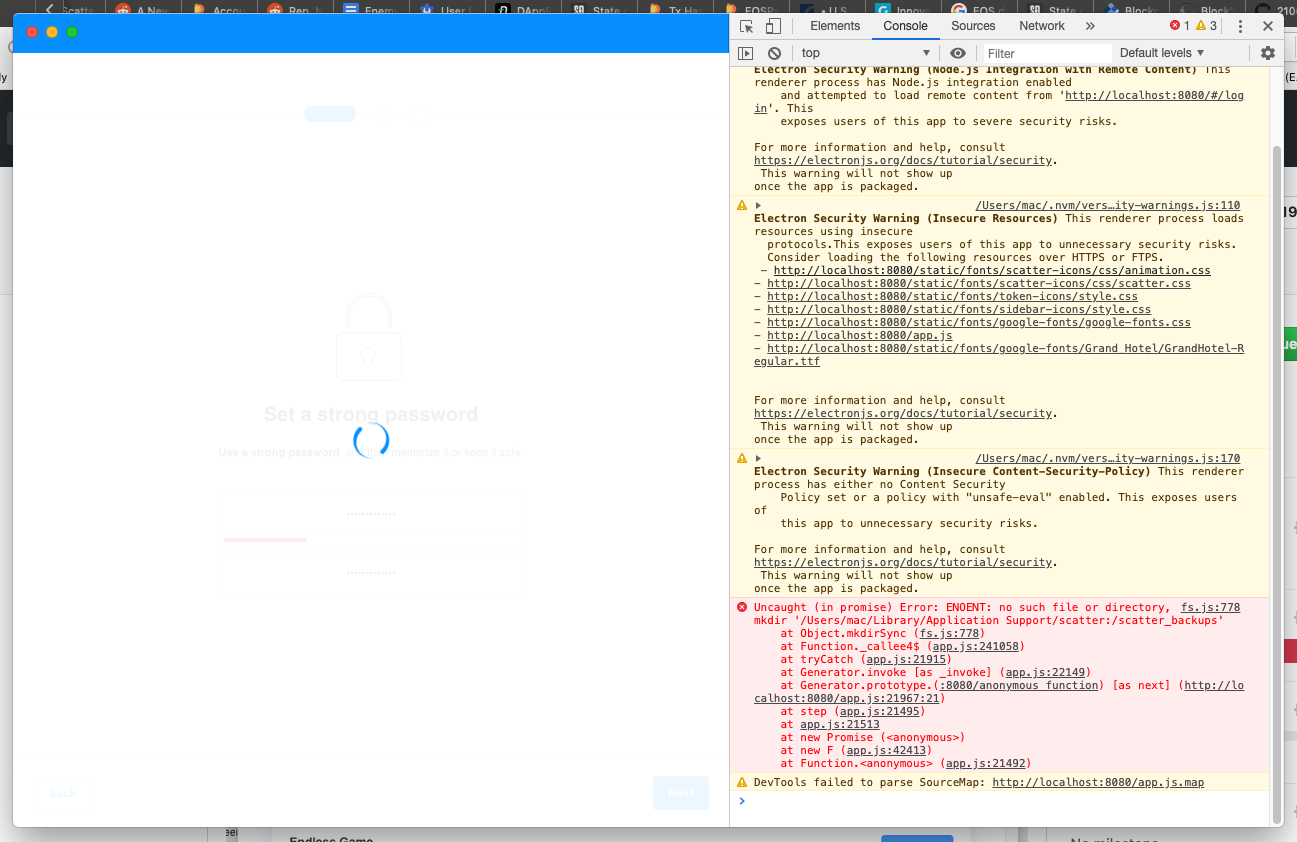Reveal more DevTools panels via the chevron

1091,25
